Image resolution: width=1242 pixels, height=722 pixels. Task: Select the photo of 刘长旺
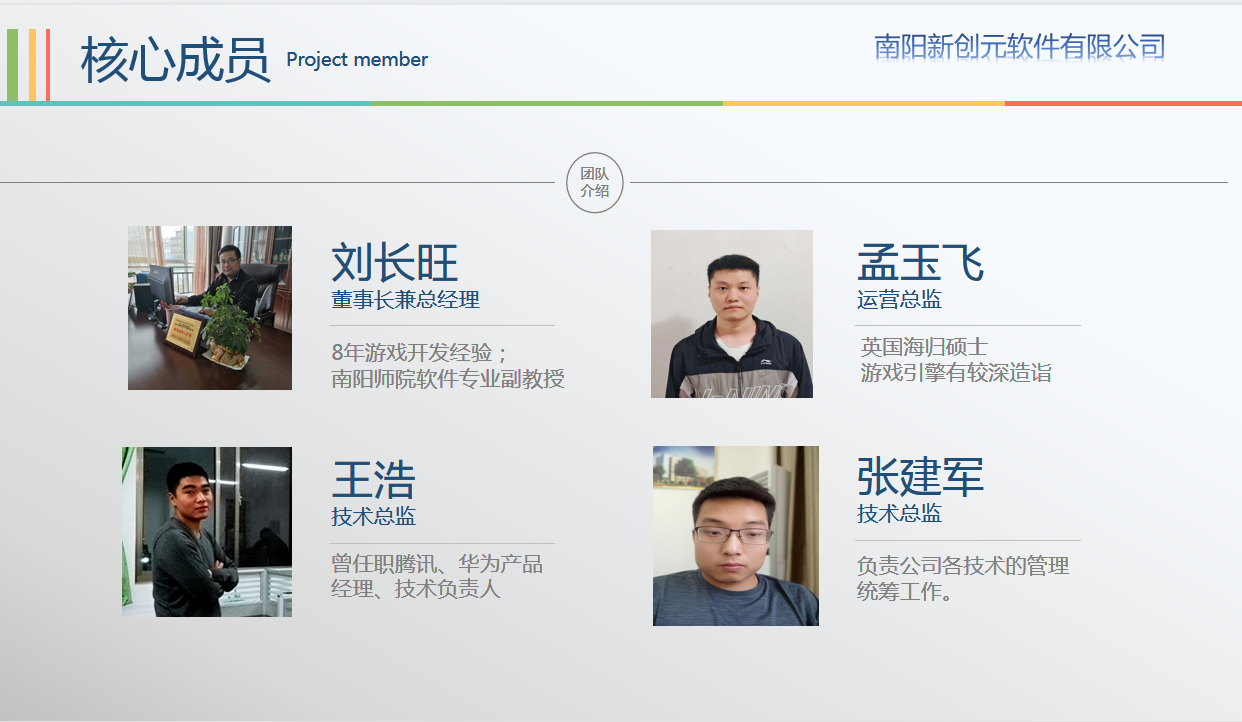[x=210, y=308]
